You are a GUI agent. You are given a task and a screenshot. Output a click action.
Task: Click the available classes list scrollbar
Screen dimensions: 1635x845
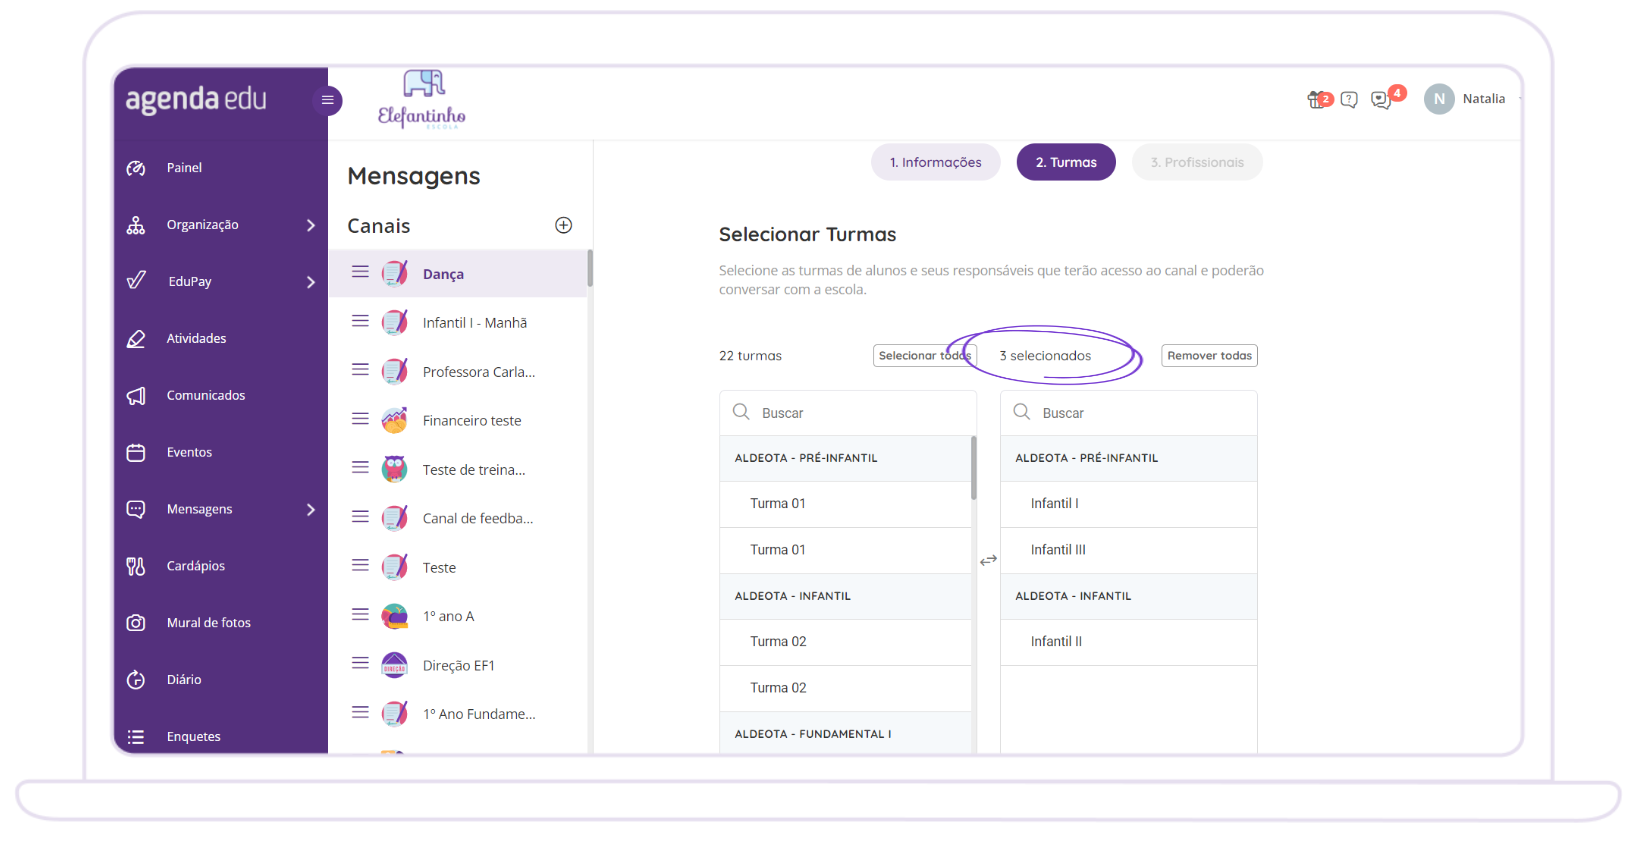pos(974,468)
